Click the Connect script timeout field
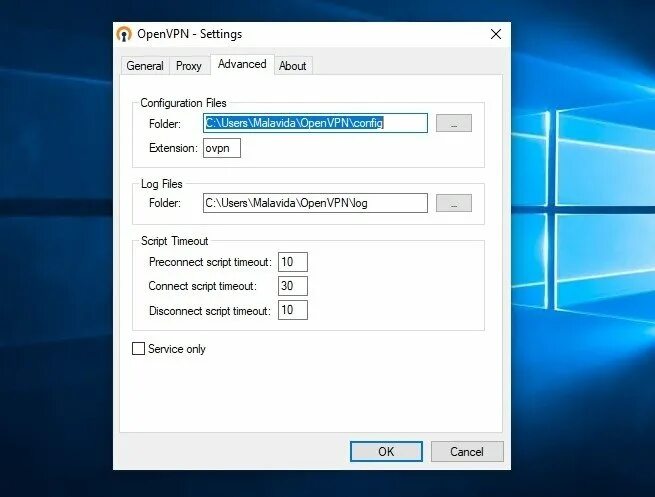The width and height of the screenshot is (655, 497). tap(293, 286)
